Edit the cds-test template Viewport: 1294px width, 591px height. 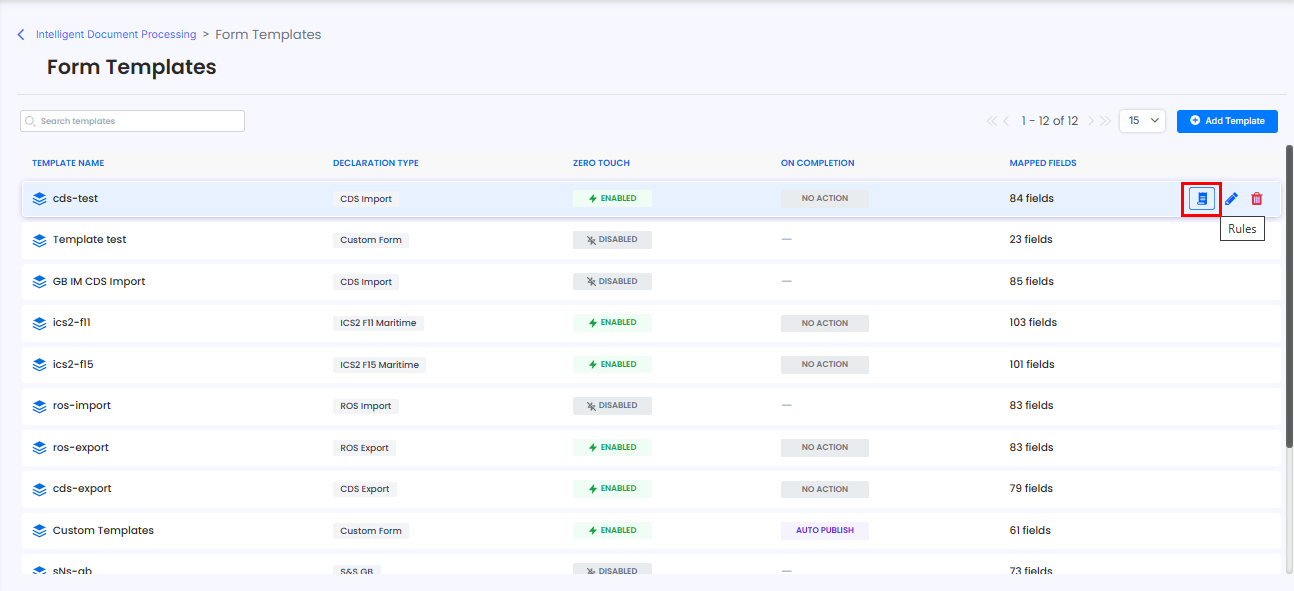click(1231, 198)
